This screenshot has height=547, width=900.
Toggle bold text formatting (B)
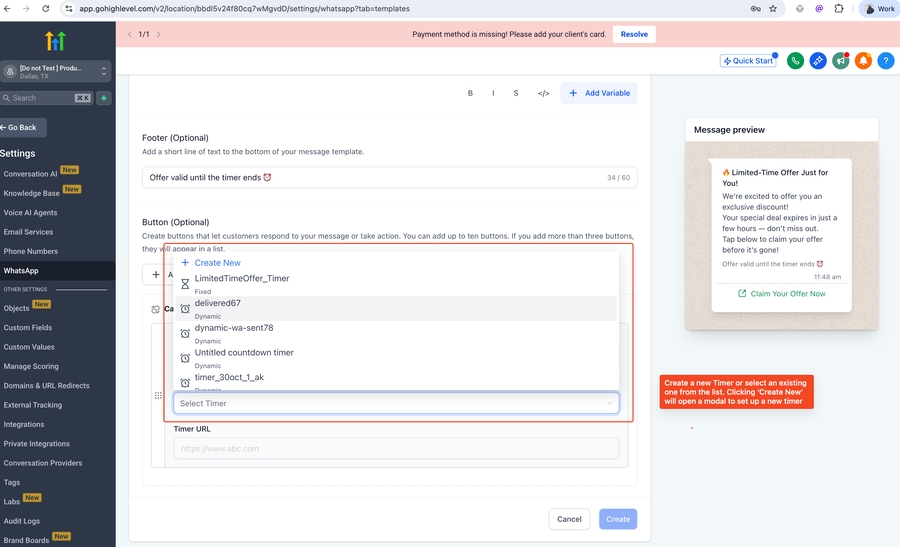pos(470,93)
